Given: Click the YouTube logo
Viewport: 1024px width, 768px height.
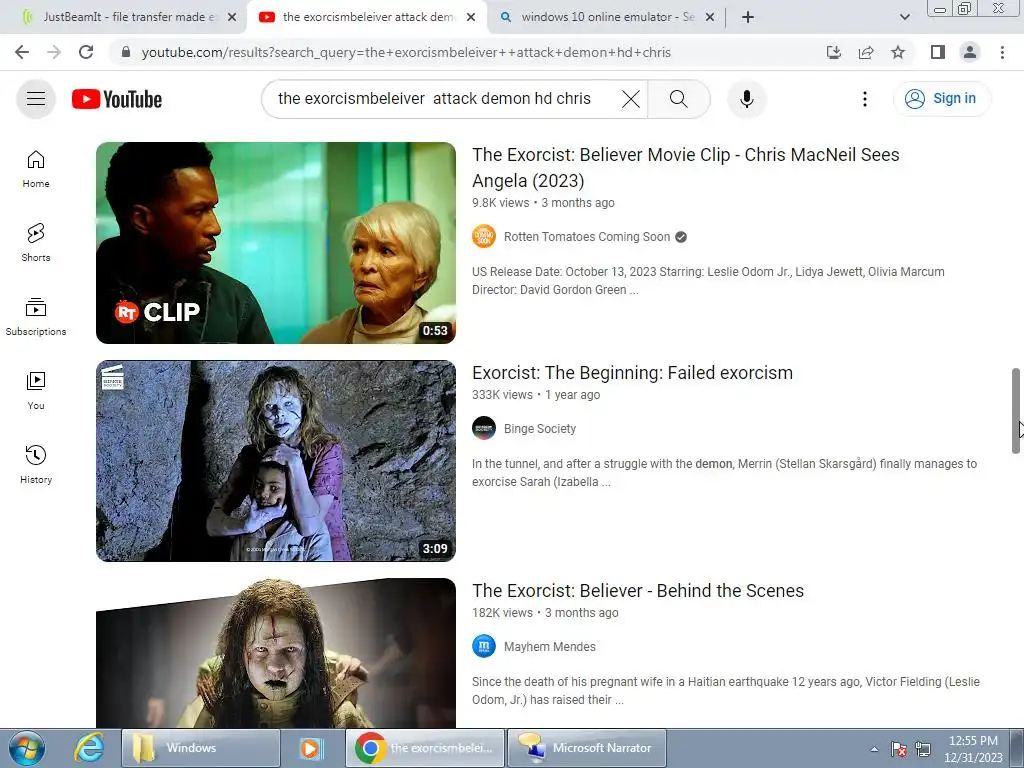Looking at the screenshot, I should pos(117,99).
